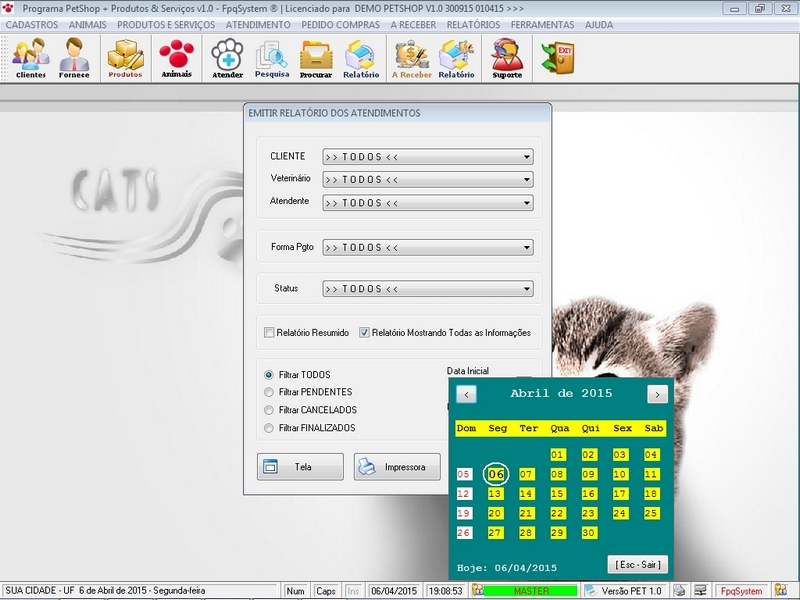Select day 06 in the calendar
This screenshot has height=600, width=800.
click(x=496, y=474)
